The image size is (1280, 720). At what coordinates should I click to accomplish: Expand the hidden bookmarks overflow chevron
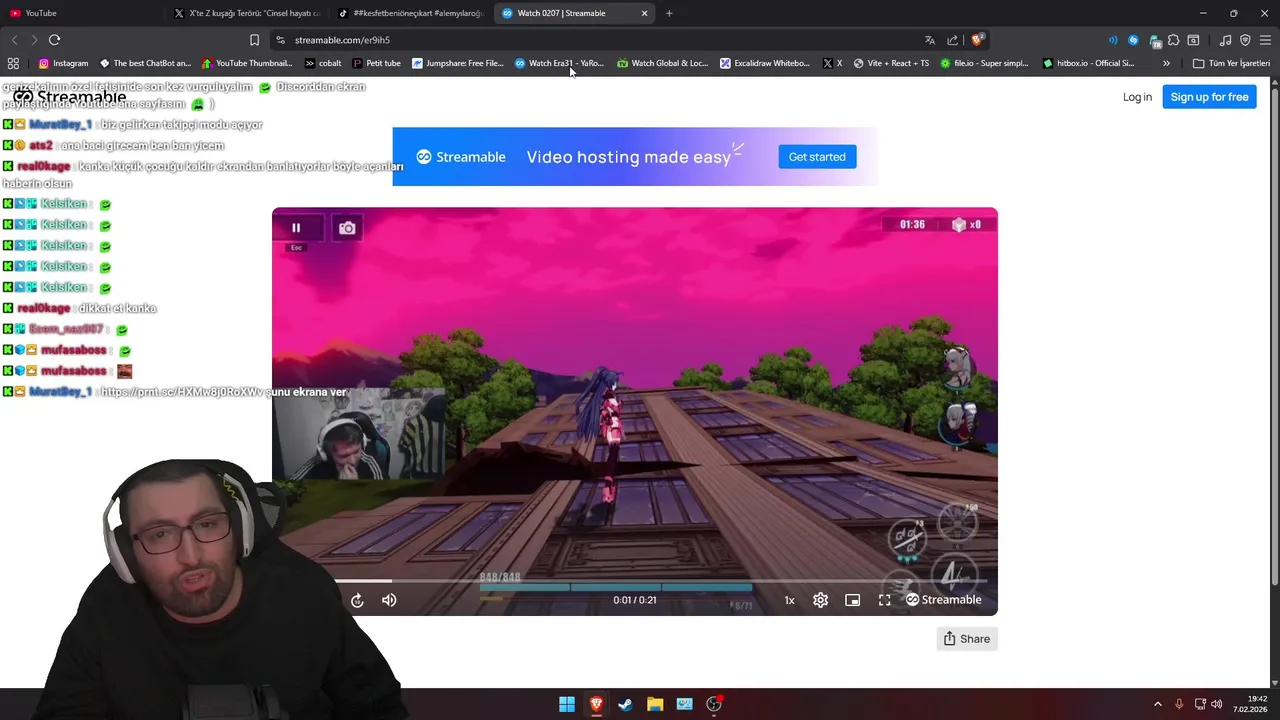[x=1166, y=63]
